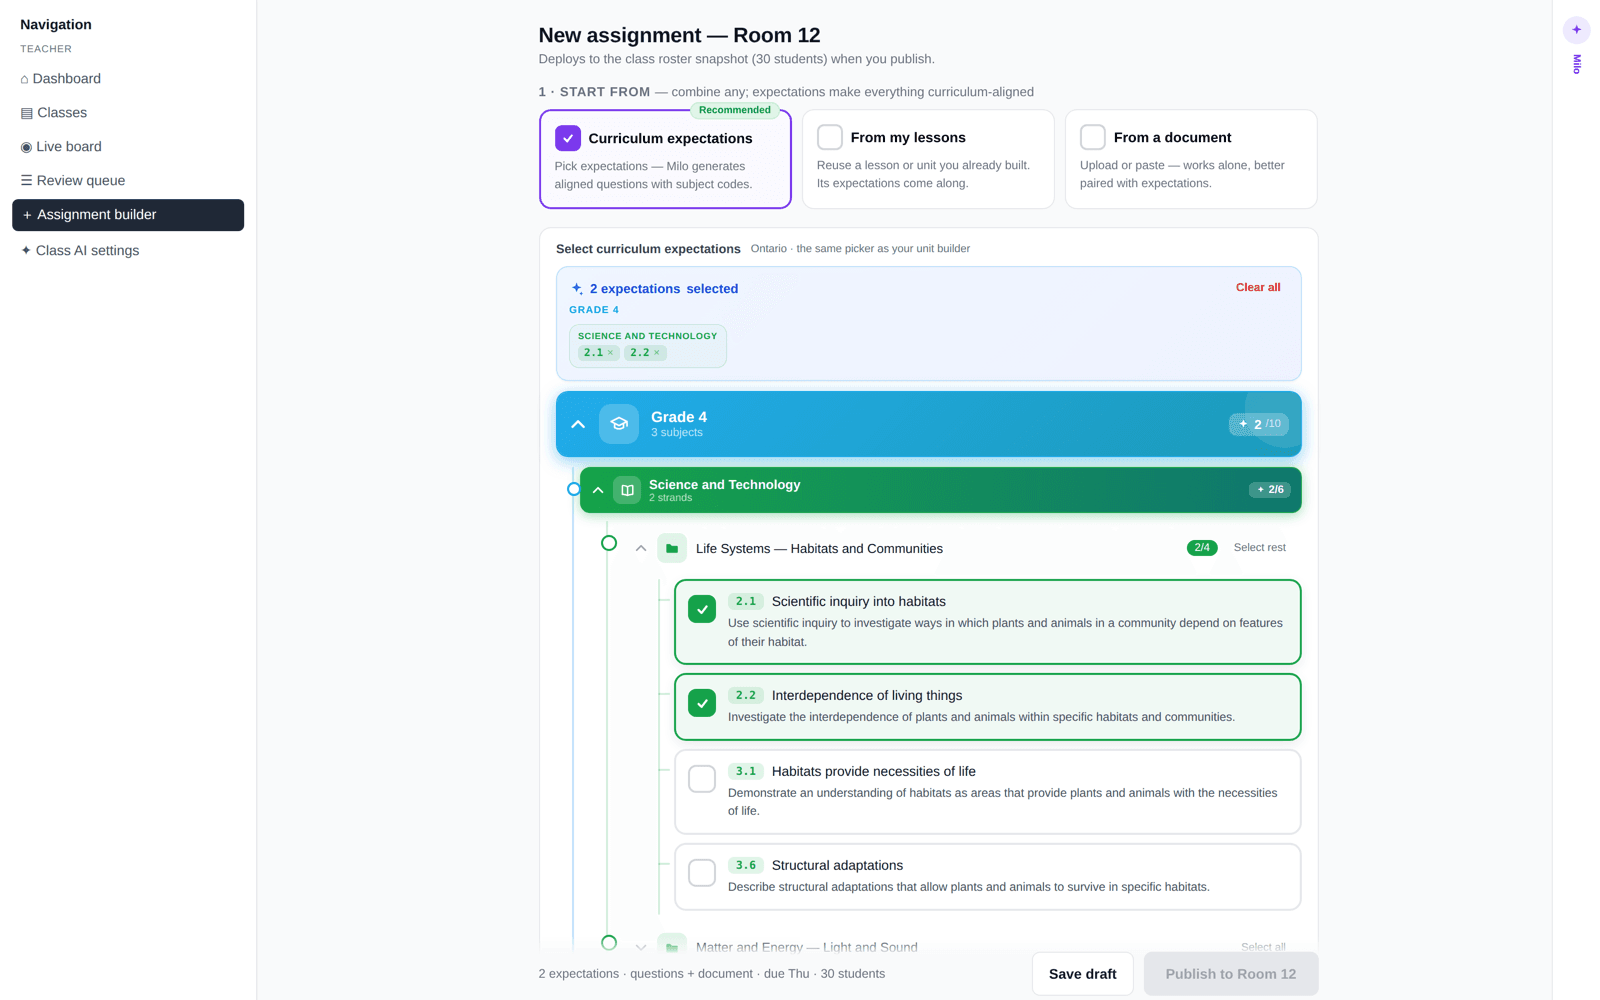Click the Life Systems strand tree circle
The image size is (1600, 1000).
[x=609, y=543]
